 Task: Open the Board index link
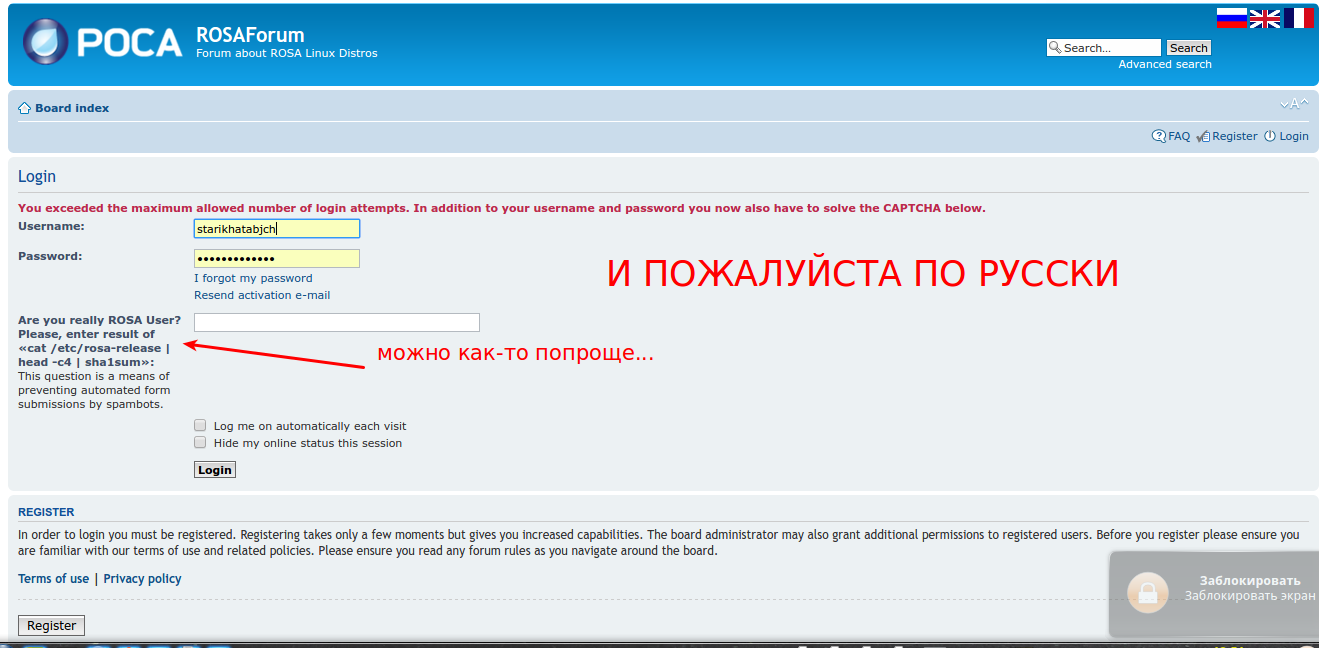tap(72, 108)
